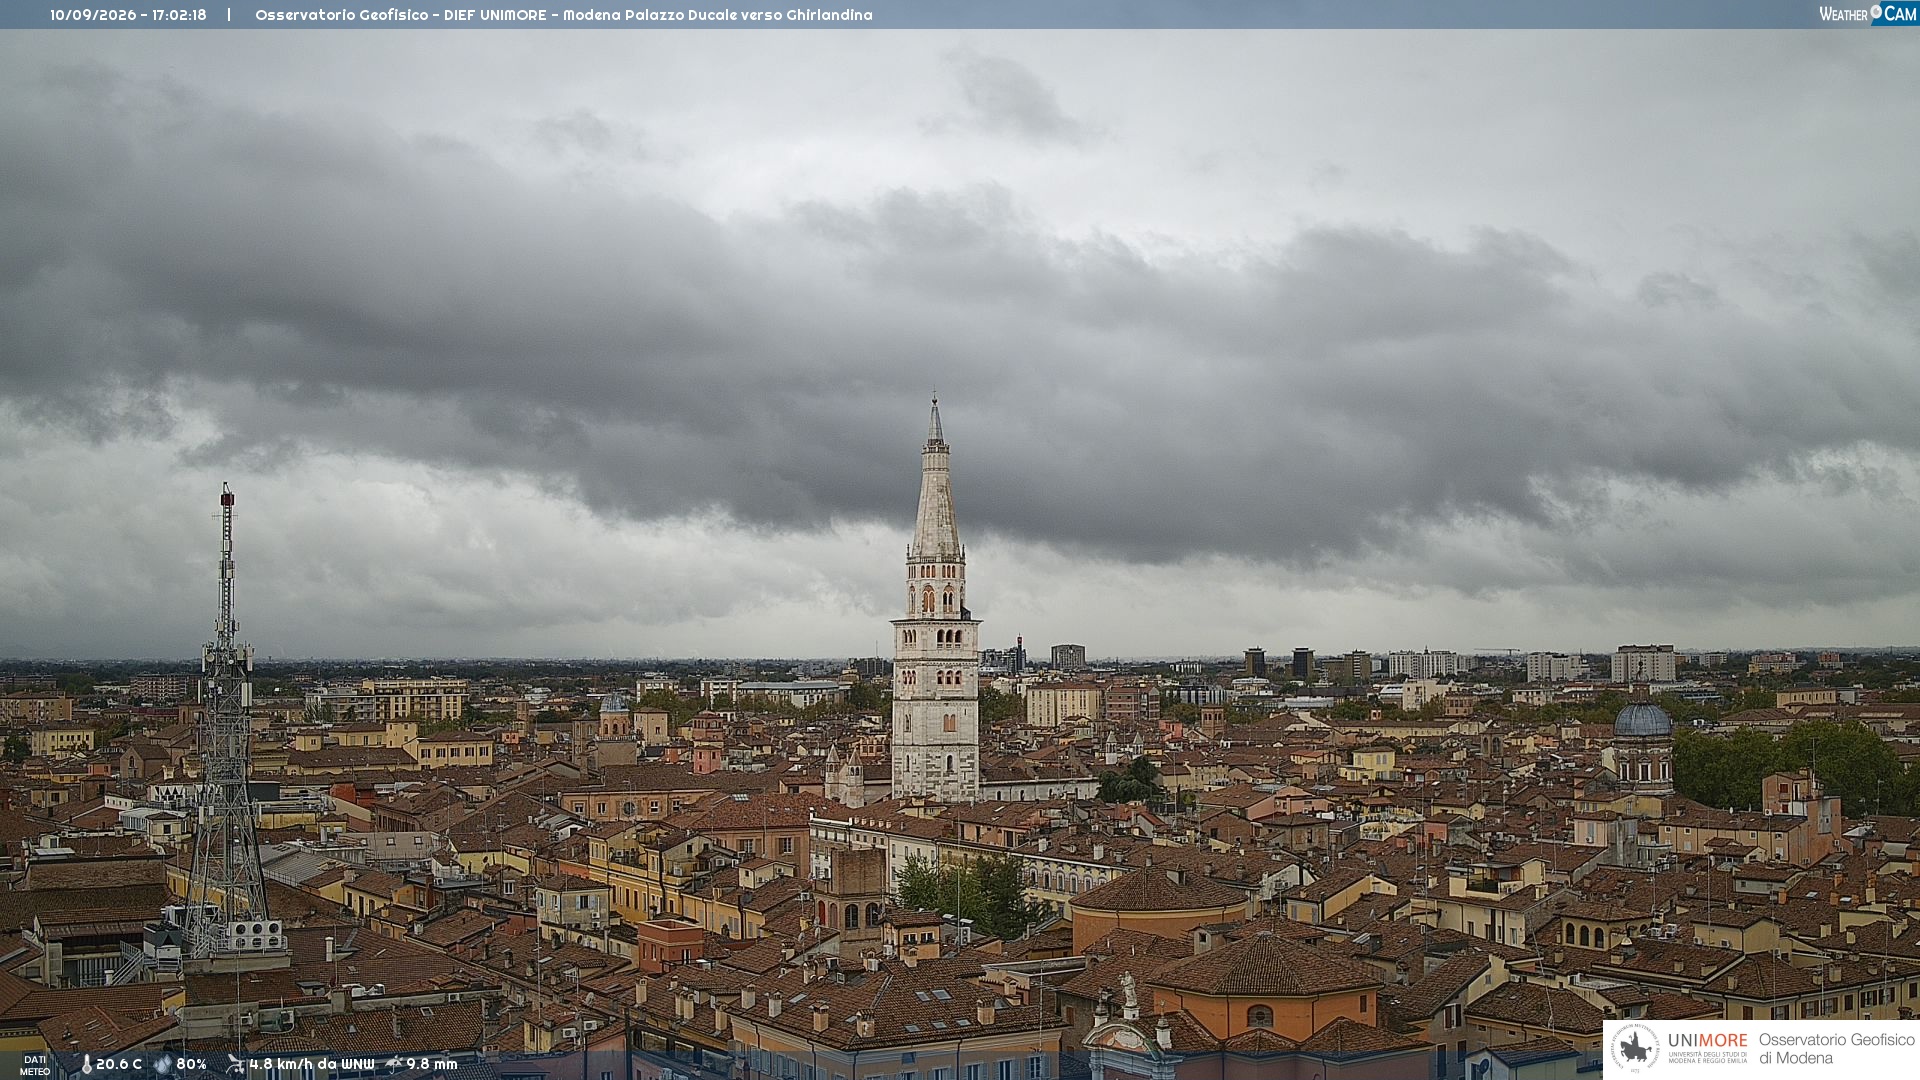Click the 20.6 C temperature reading
Viewport: 1920px width, 1080px height.
(x=119, y=1064)
